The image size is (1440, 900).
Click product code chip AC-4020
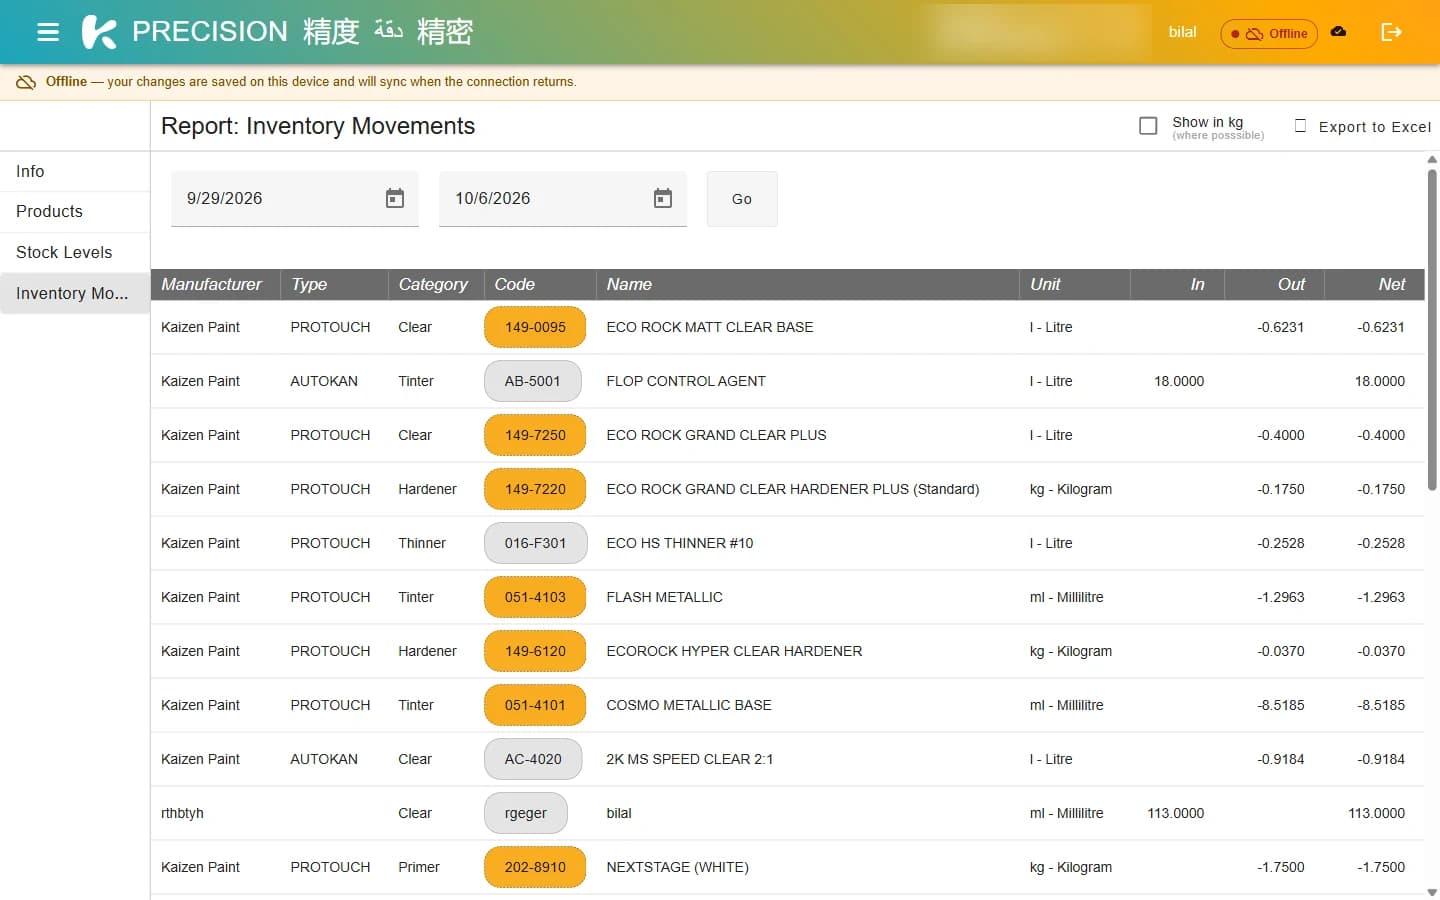(533, 759)
